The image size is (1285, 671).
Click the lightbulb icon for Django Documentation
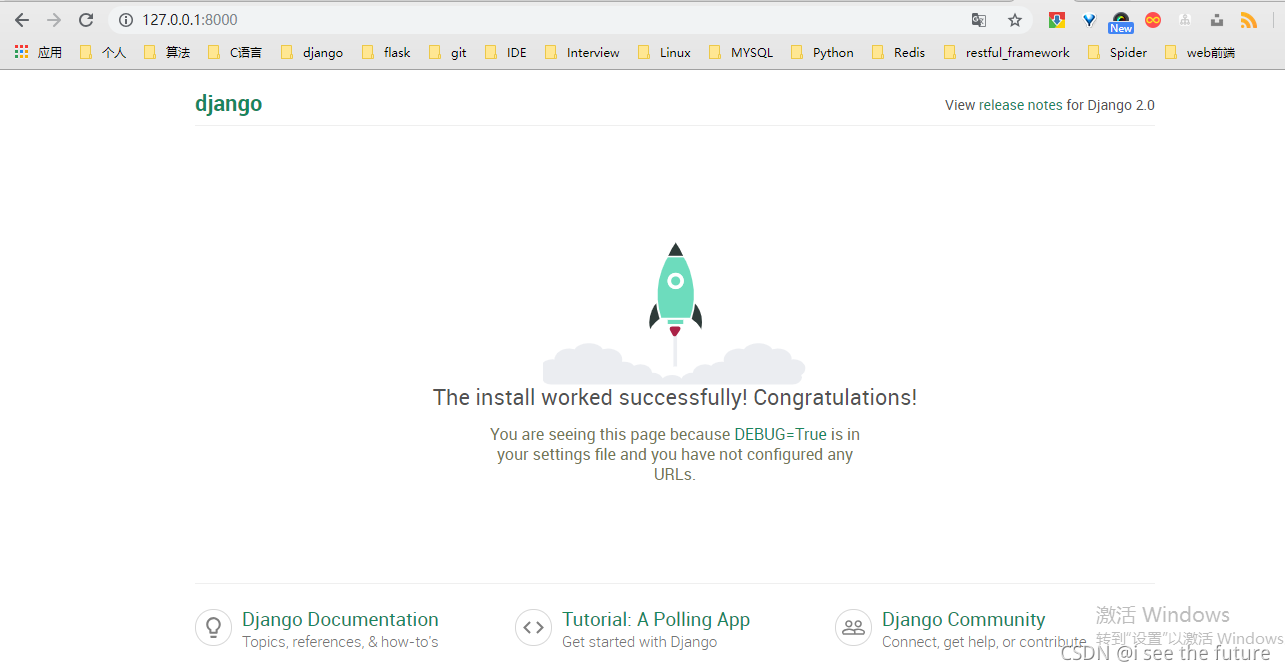[x=213, y=627]
